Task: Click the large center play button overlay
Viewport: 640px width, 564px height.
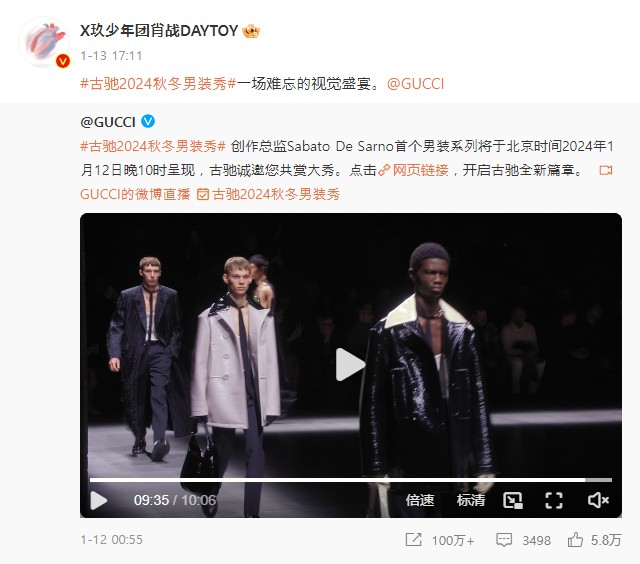Action: click(350, 365)
